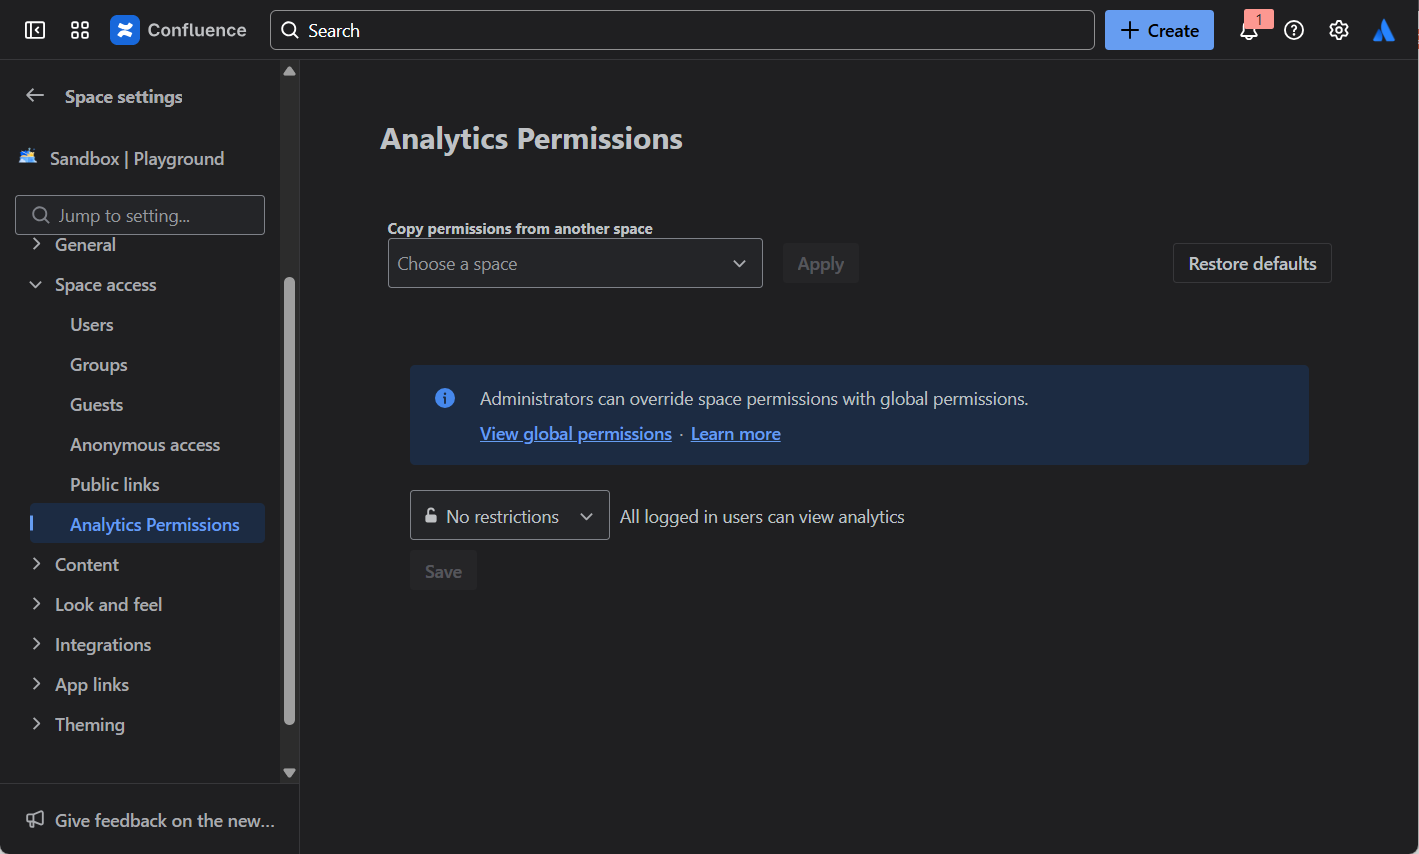Open Anonymous access settings
This screenshot has height=854, width=1419.
[145, 444]
